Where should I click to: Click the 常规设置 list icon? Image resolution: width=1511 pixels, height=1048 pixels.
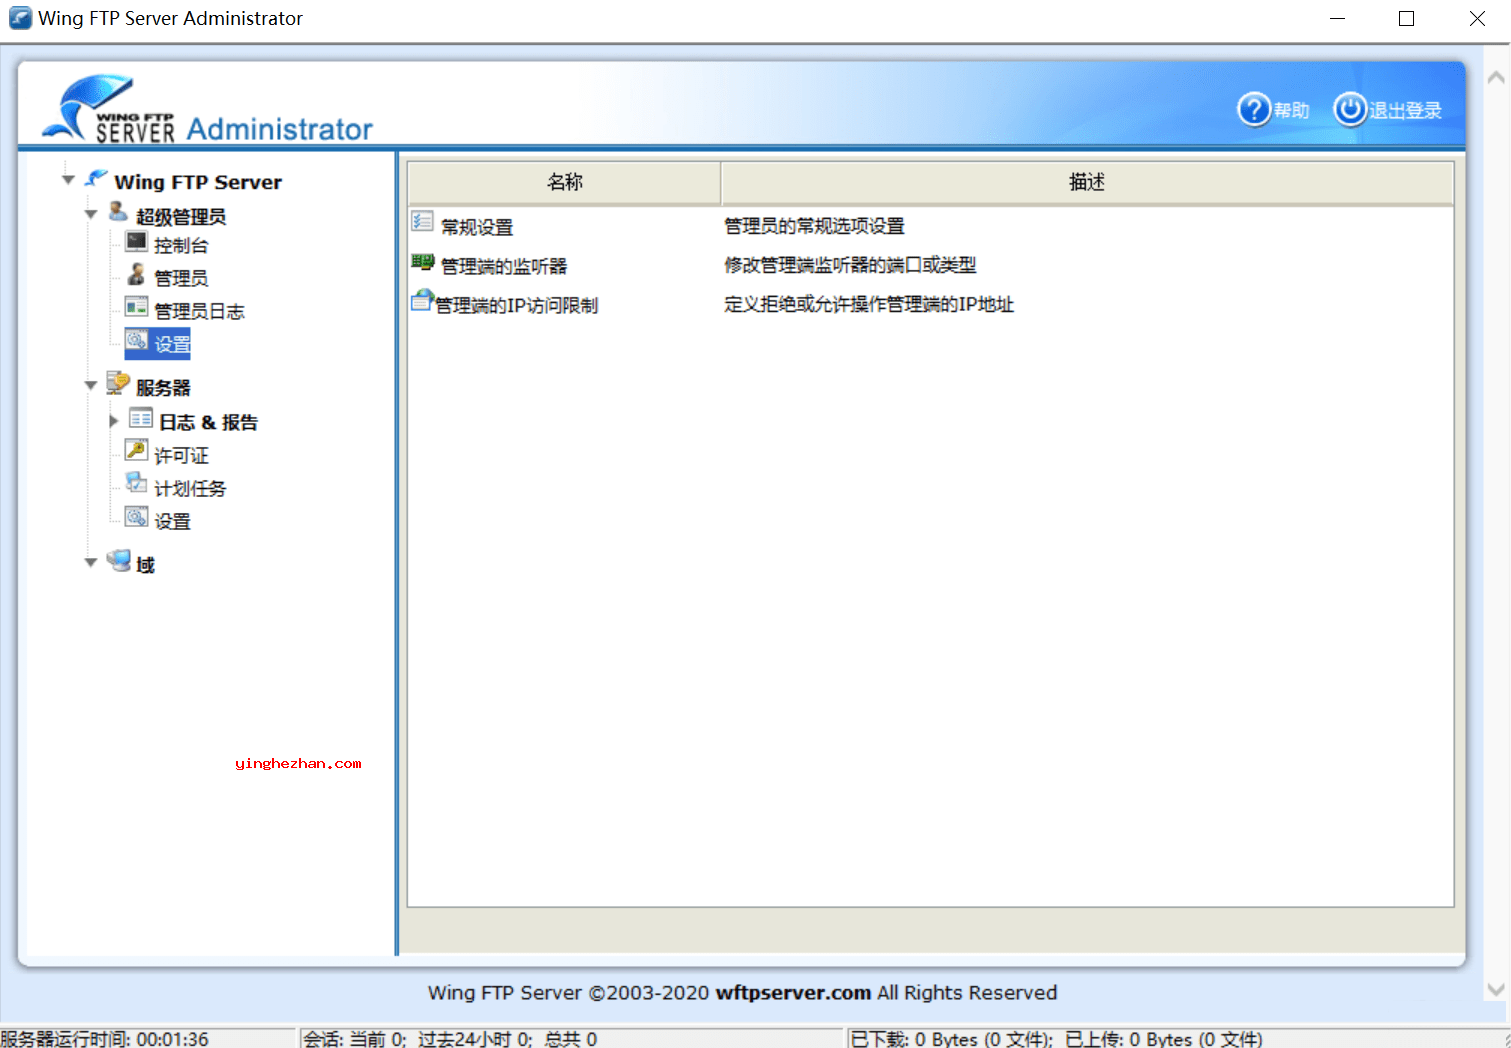[x=422, y=222]
